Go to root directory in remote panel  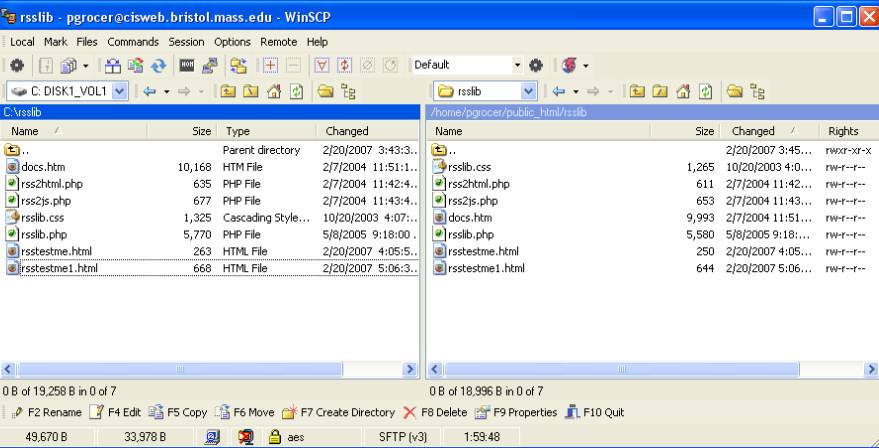click(x=660, y=91)
